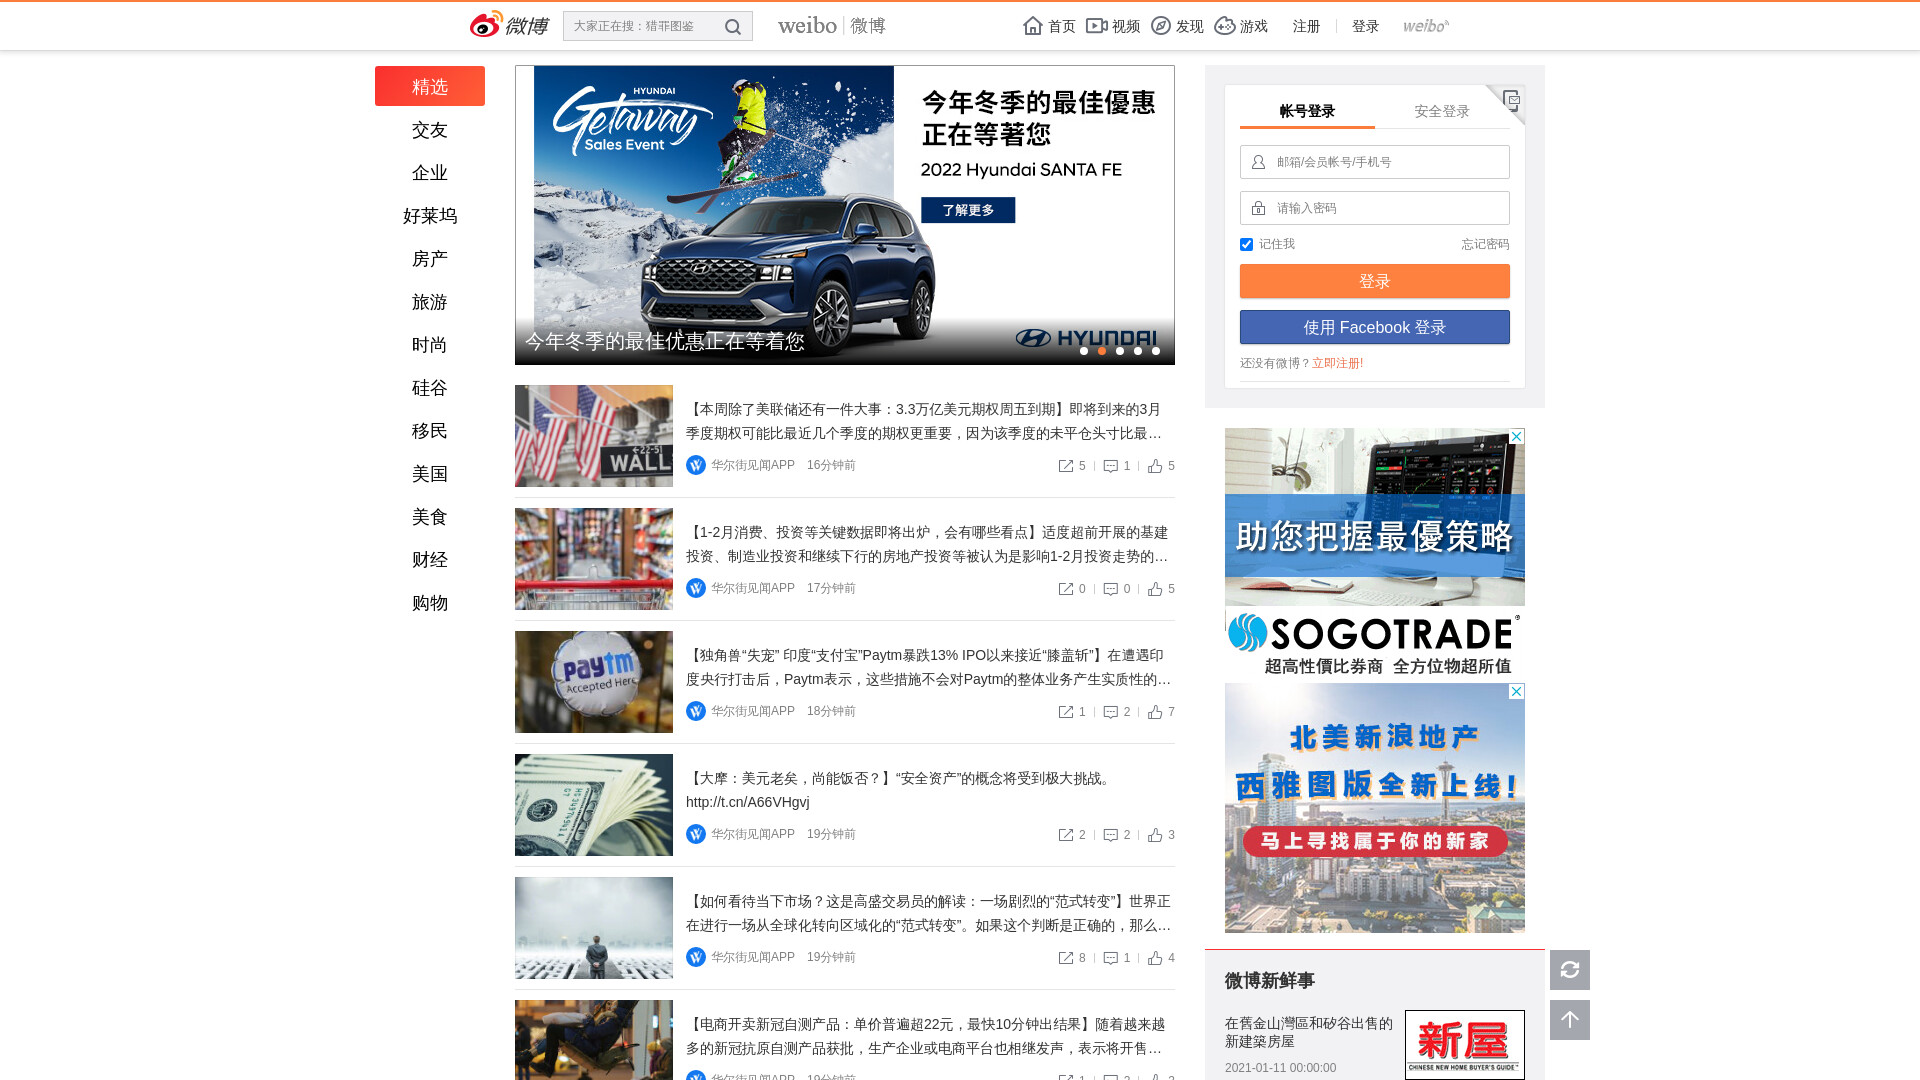This screenshot has width=1920, height=1080.
Task: Click the orange 登录 button
Action: (x=1375, y=281)
